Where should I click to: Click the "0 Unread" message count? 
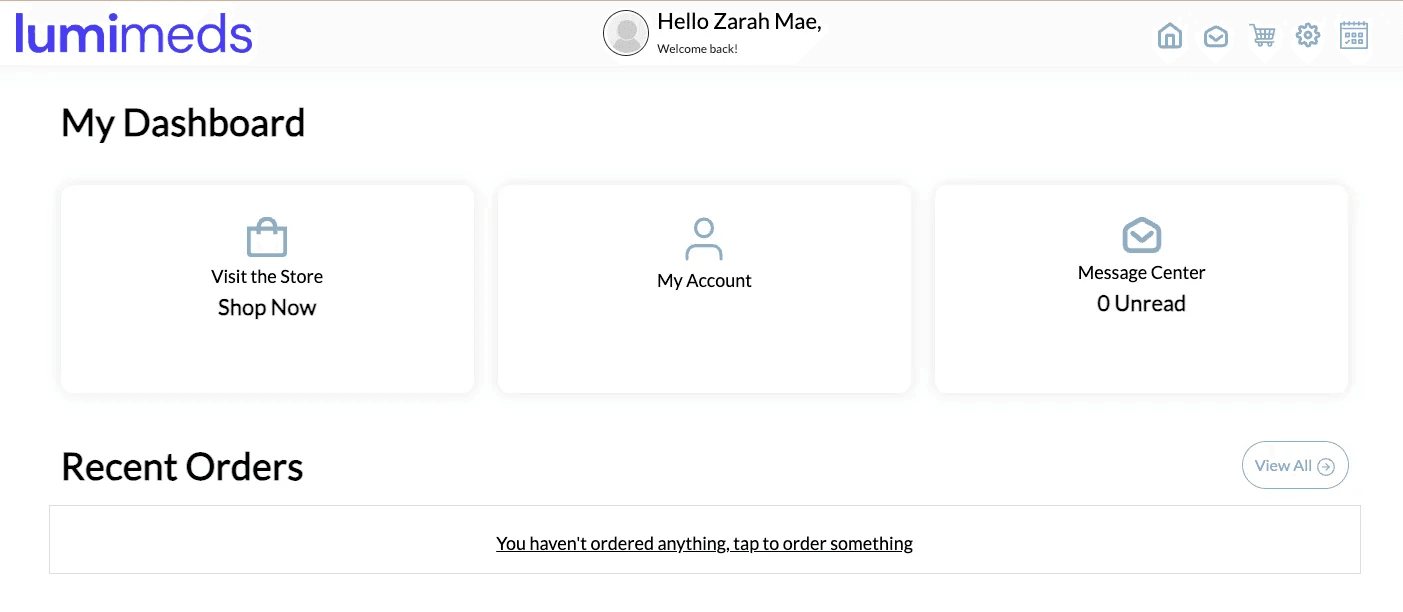point(1141,304)
